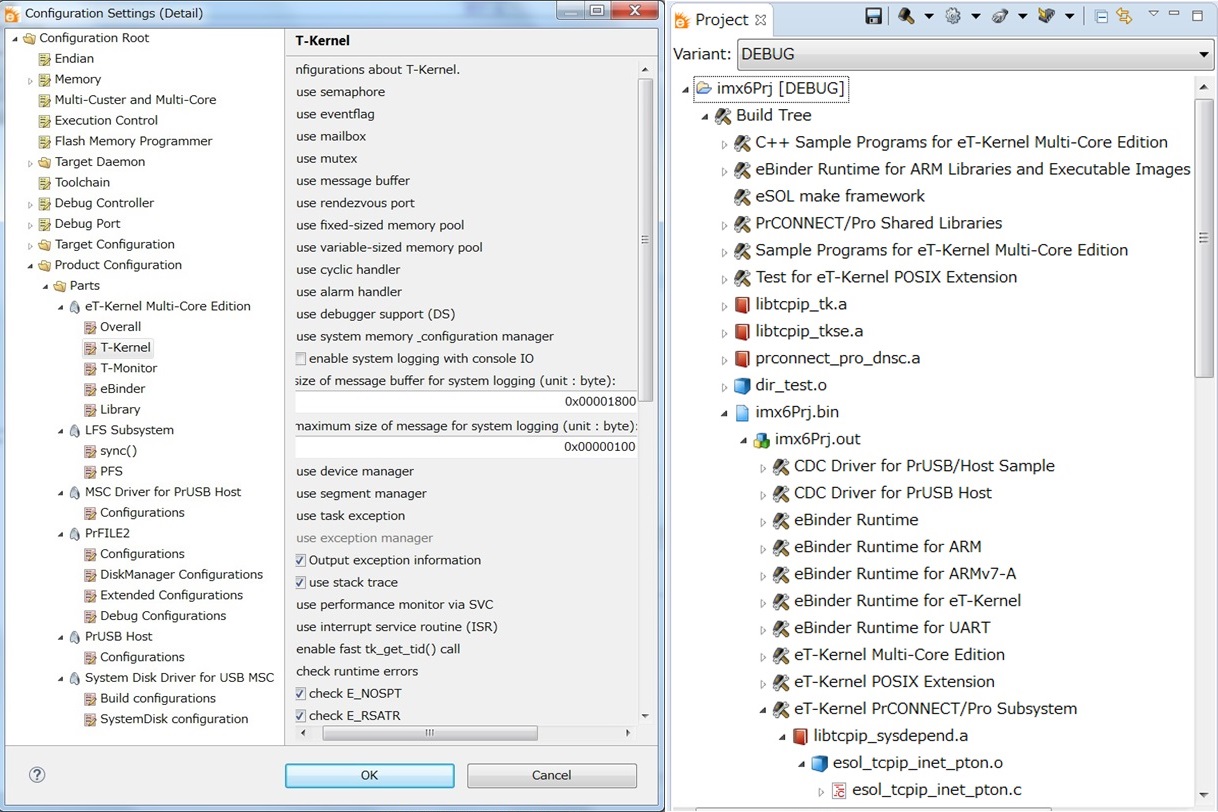The width and height of the screenshot is (1218, 812).
Task: Expand the Memory tree node
Action: [30, 80]
